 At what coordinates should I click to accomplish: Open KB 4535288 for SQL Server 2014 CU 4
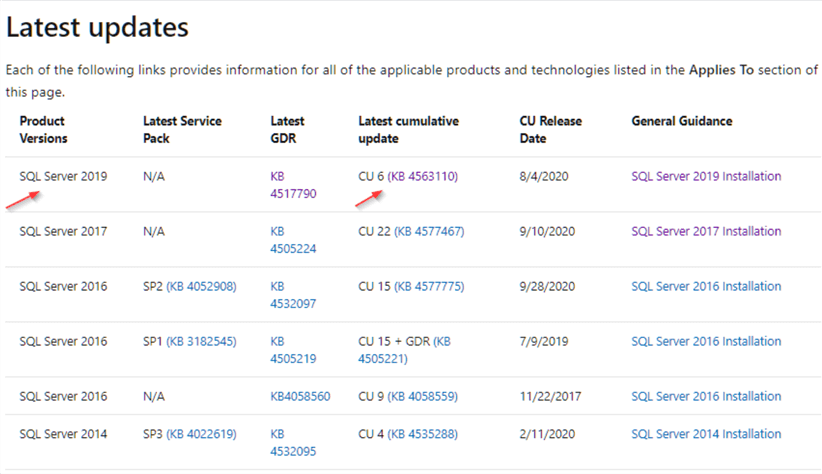pyautogui.click(x=423, y=434)
